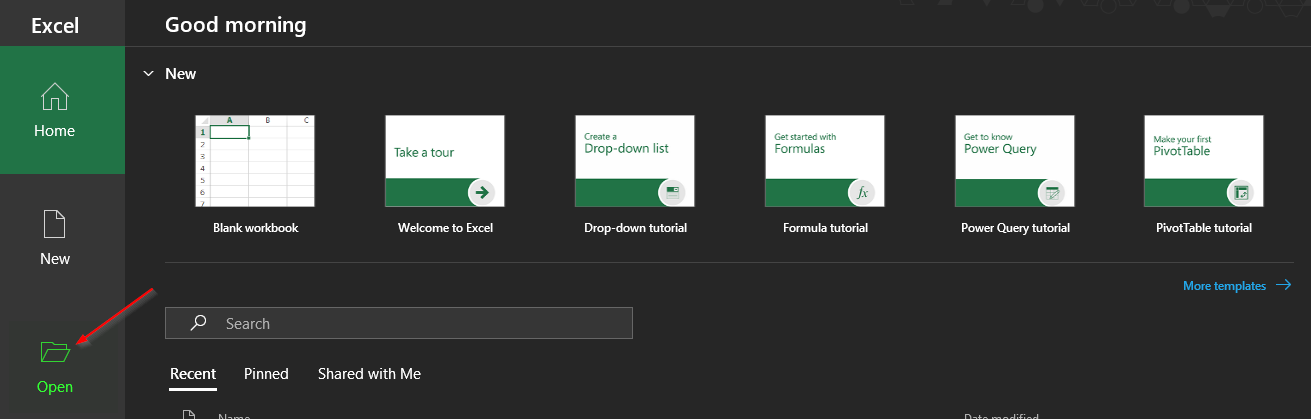Open the Formulas tutorial thumbnail
Screen dimensions: 1311x419
[825, 161]
